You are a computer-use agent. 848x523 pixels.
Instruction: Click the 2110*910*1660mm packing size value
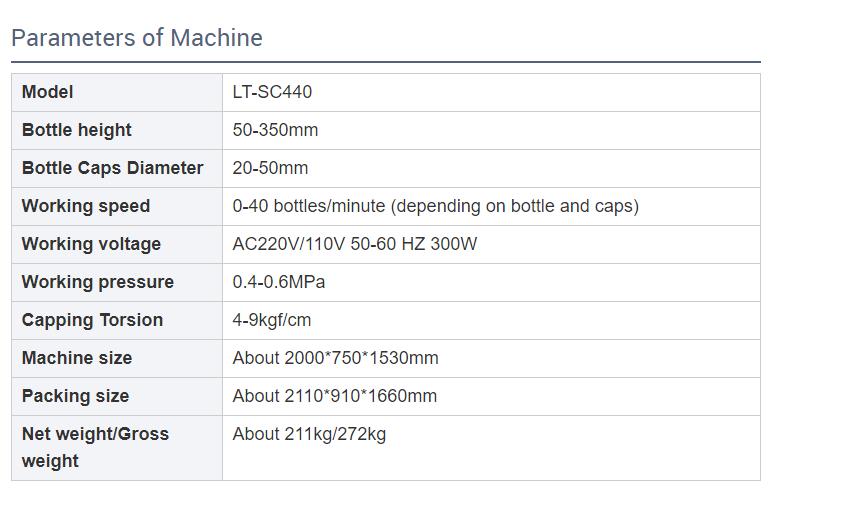click(334, 396)
